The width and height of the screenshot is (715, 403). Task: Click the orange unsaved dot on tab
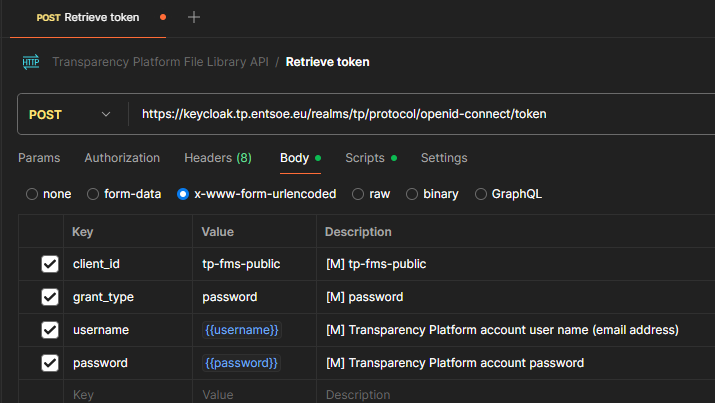(x=163, y=17)
